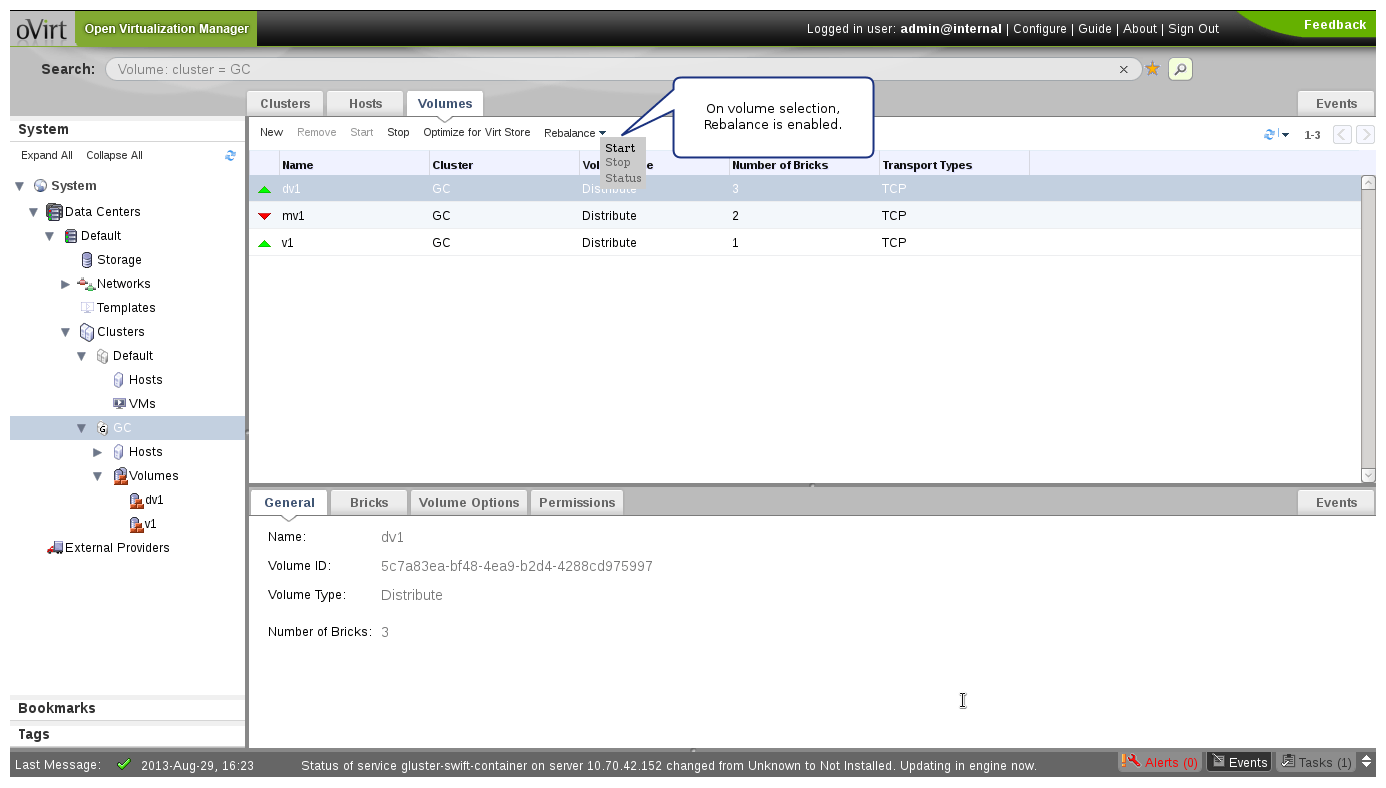Click the Storage icon in the tree
Image resolution: width=1386 pixels, height=788 pixels.
point(86,260)
